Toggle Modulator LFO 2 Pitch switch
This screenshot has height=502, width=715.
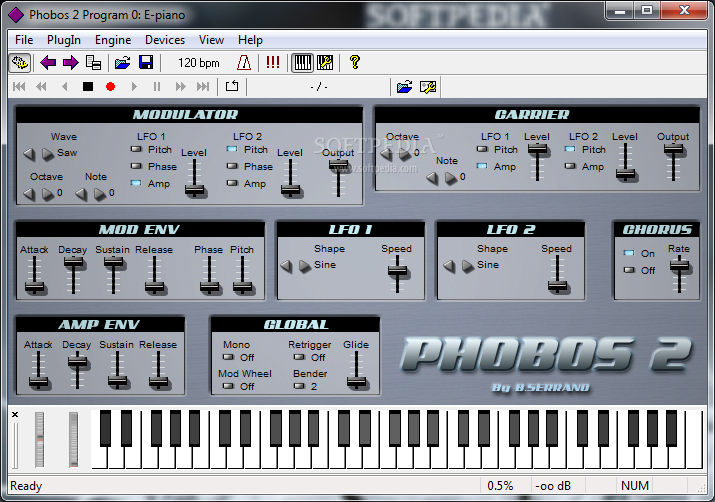tap(232, 149)
